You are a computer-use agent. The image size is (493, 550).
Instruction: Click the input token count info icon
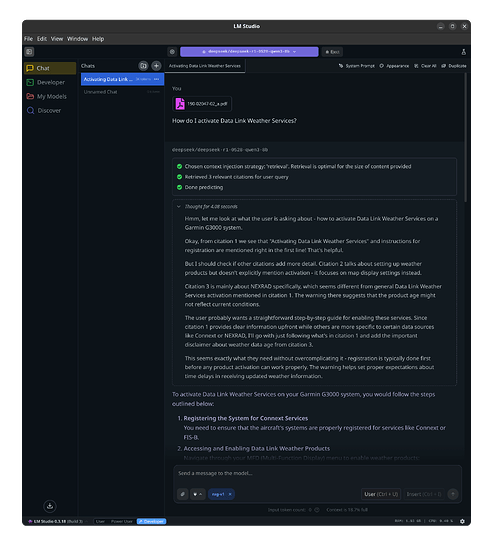tap(317, 510)
